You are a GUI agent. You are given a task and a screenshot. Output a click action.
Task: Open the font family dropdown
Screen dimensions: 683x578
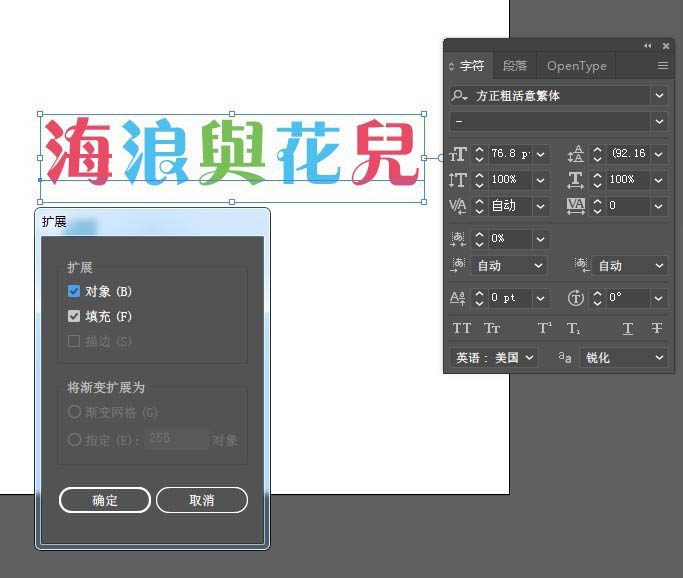(x=659, y=95)
